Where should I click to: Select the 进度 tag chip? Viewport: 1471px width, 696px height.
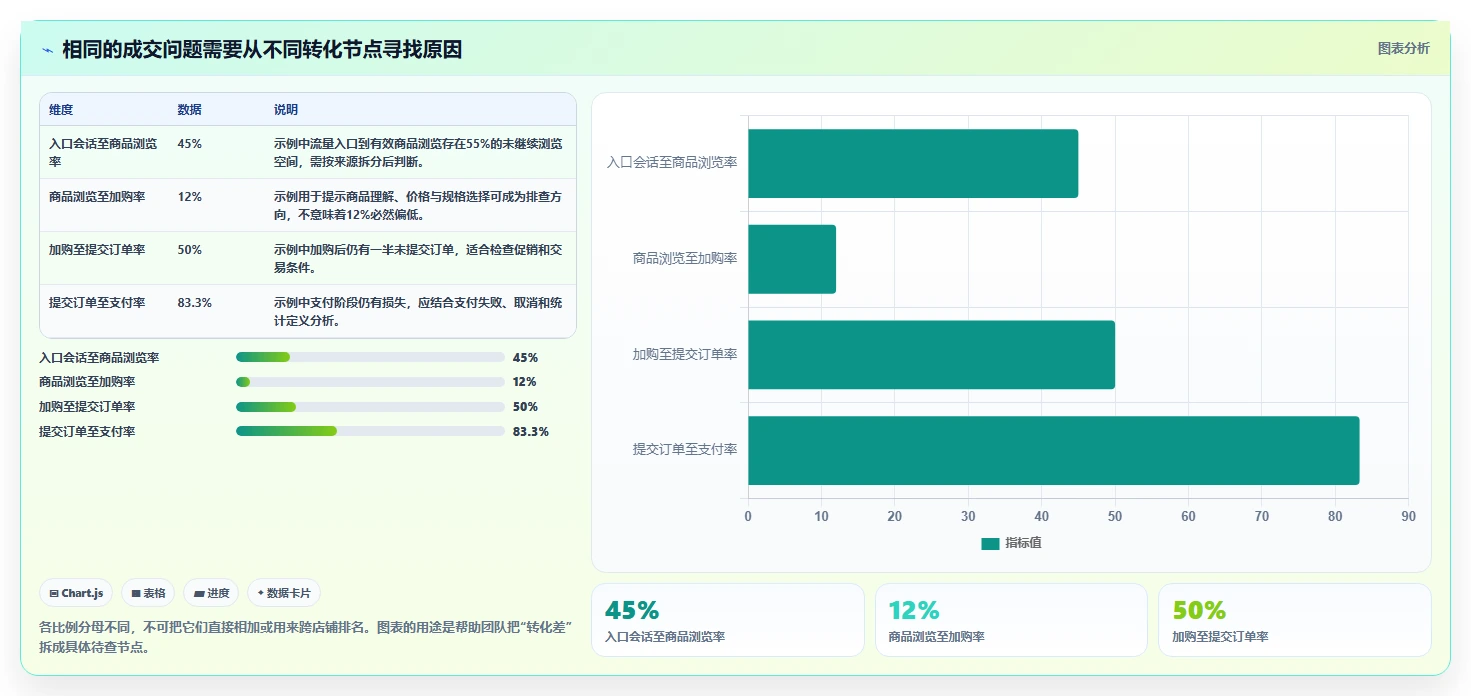point(211,593)
